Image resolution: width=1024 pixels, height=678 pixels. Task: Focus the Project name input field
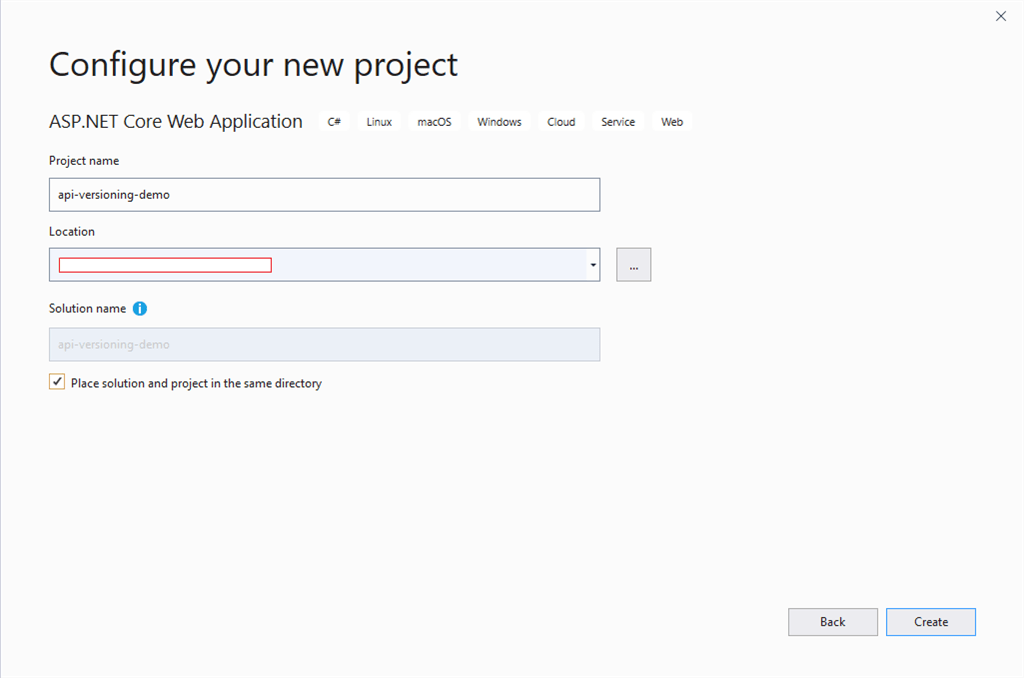pos(325,195)
